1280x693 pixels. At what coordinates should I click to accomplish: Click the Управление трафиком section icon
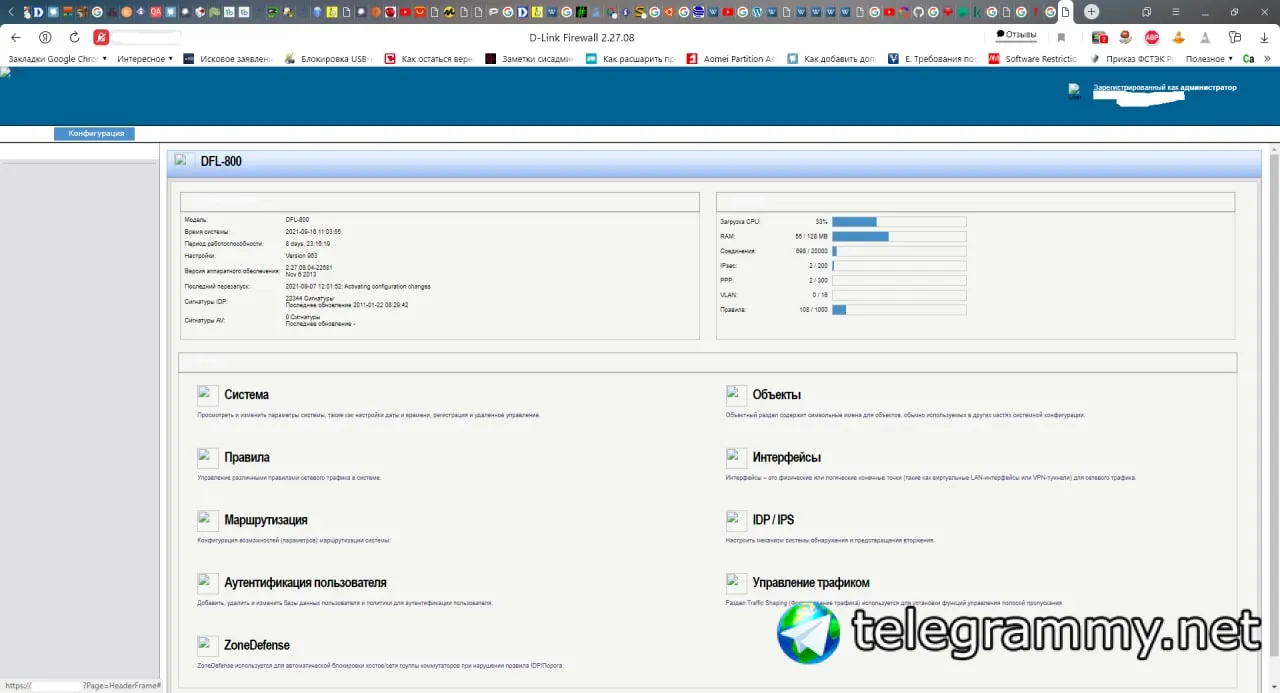pyautogui.click(x=736, y=583)
